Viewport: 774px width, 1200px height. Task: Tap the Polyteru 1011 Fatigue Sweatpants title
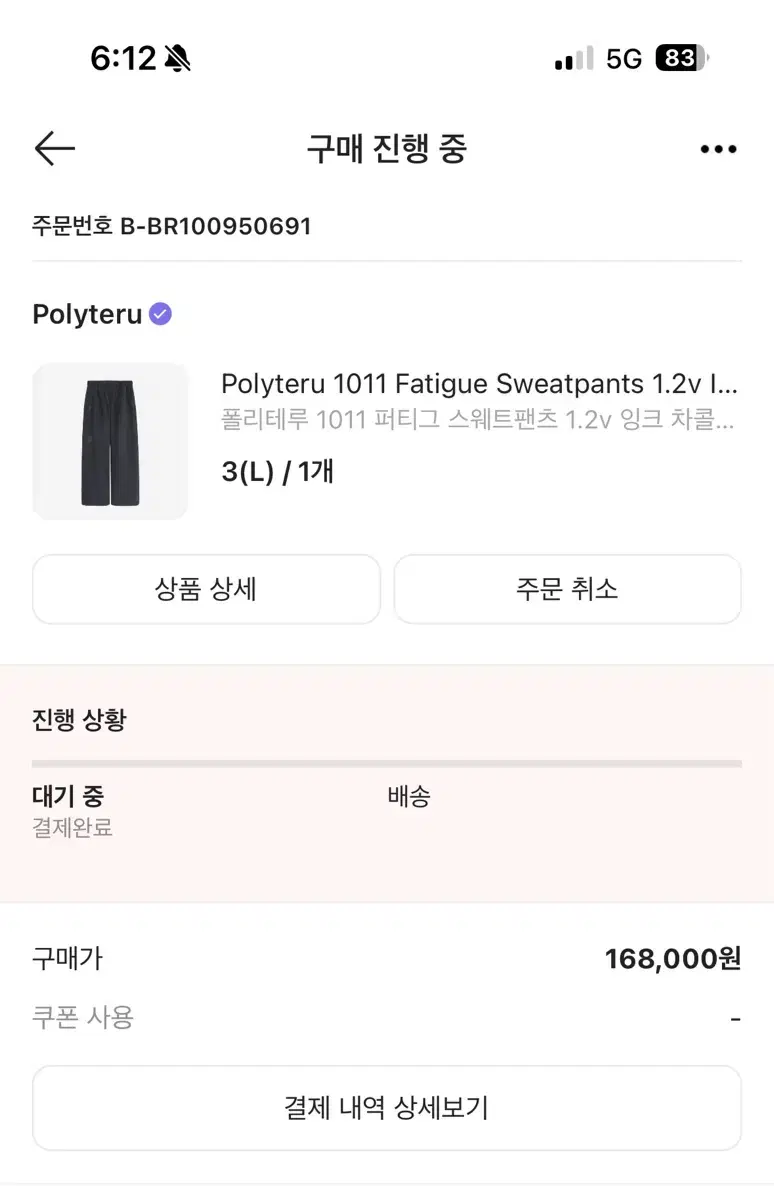click(x=479, y=384)
